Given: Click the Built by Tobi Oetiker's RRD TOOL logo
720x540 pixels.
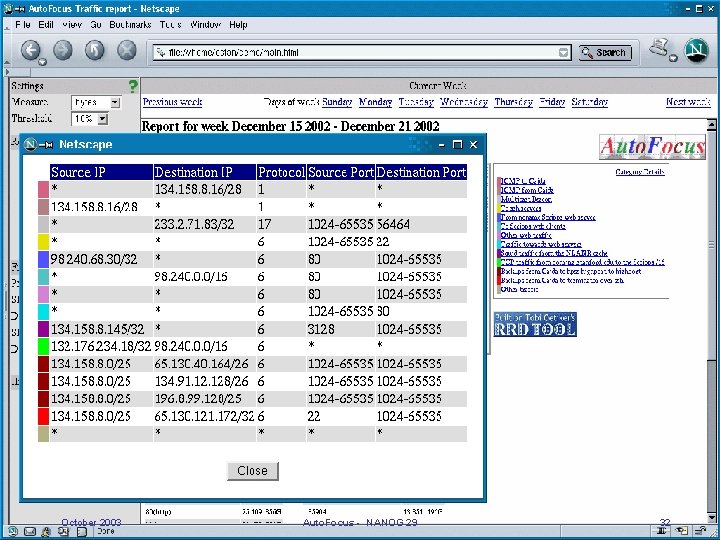Looking at the screenshot, I should point(535,324).
